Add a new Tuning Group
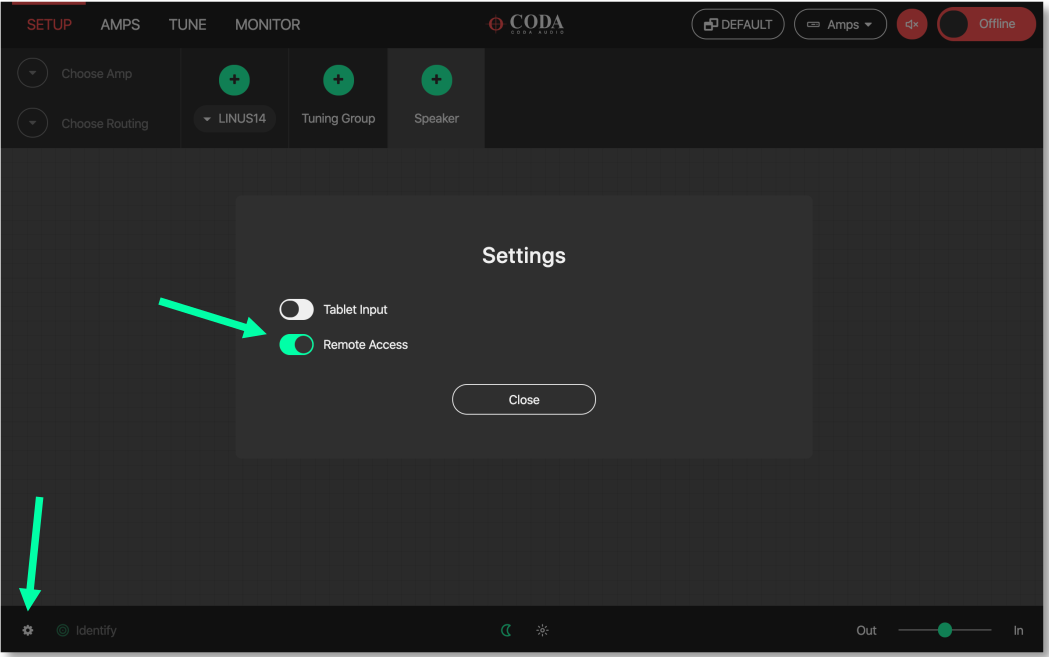Image resolution: width=1049 pixels, height=657 pixels. click(x=338, y=80)
